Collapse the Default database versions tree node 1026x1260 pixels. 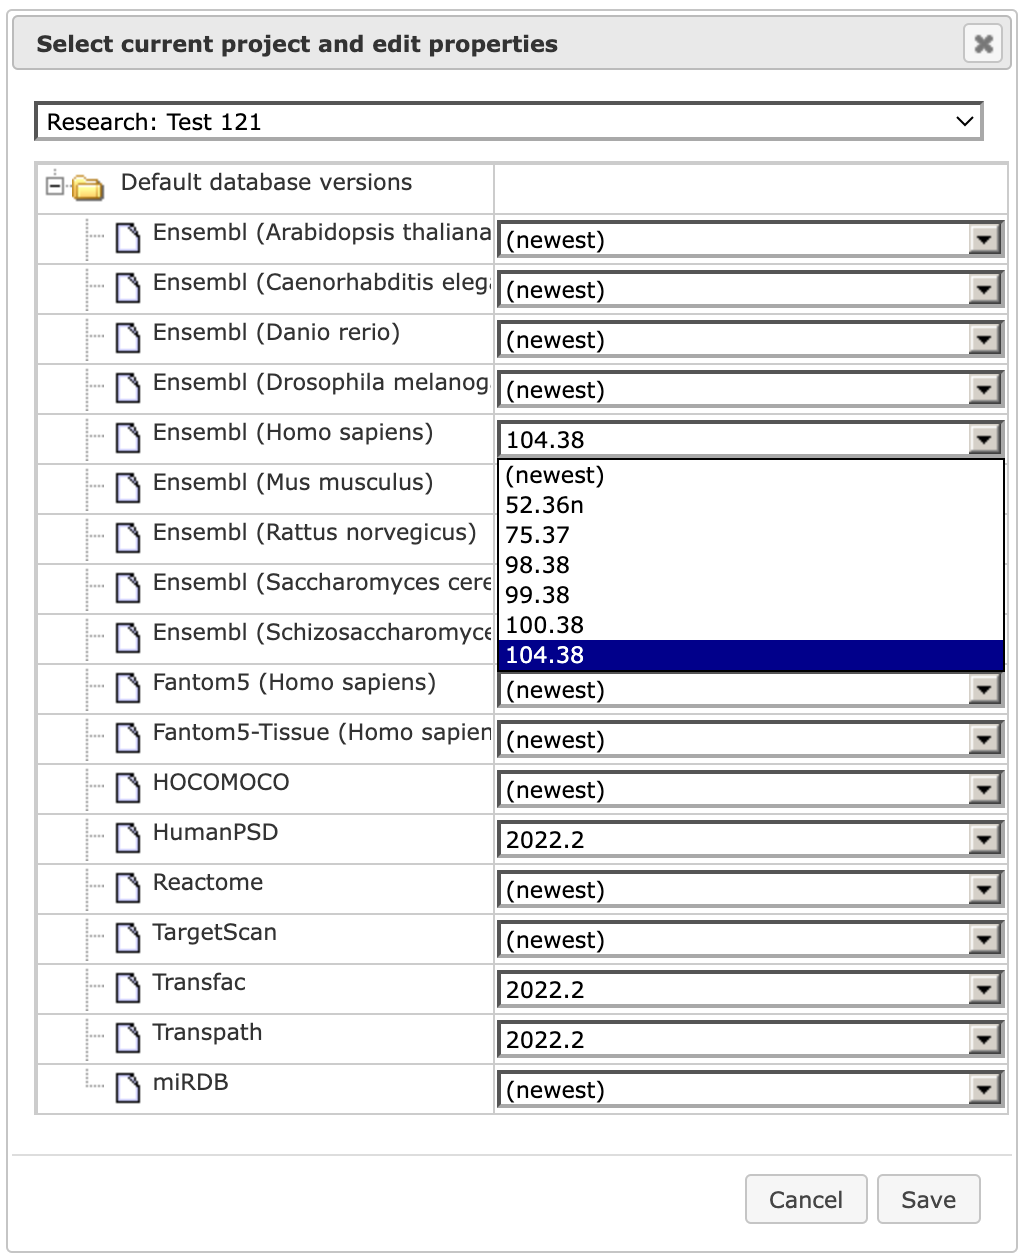(55, 186)
